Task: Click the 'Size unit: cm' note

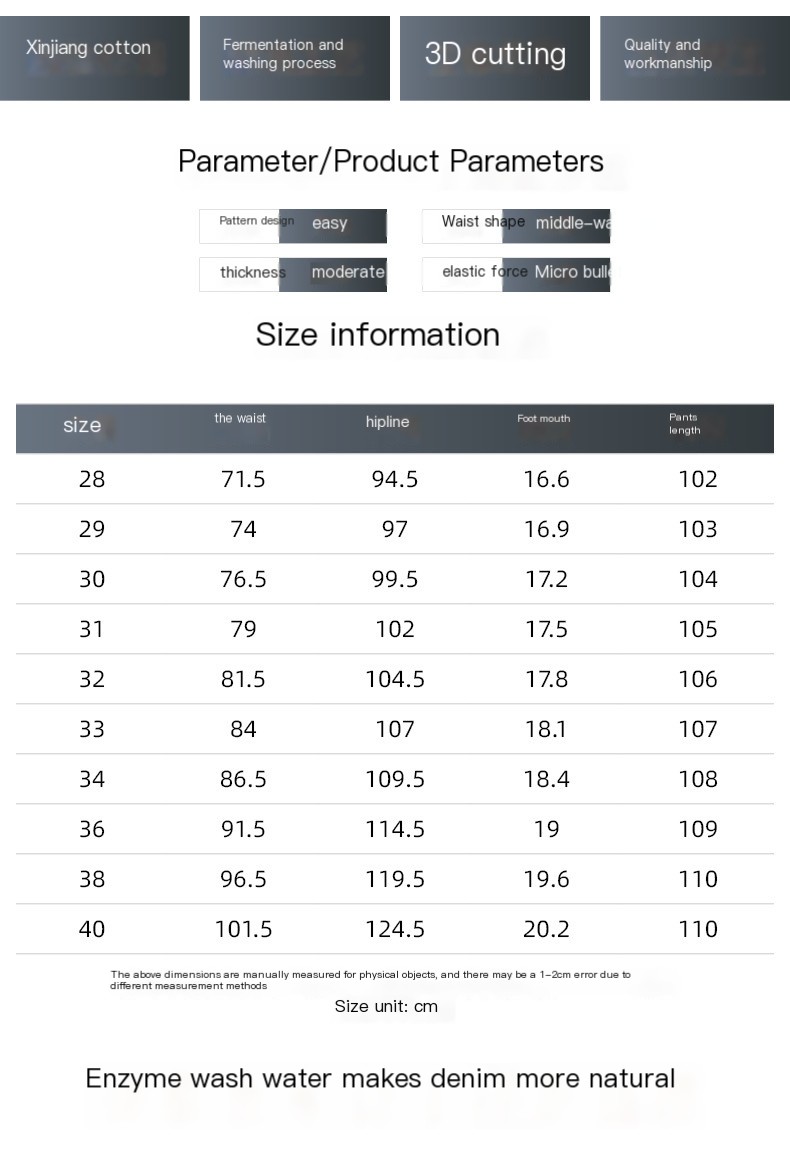Action: (x=386, y=1006)
